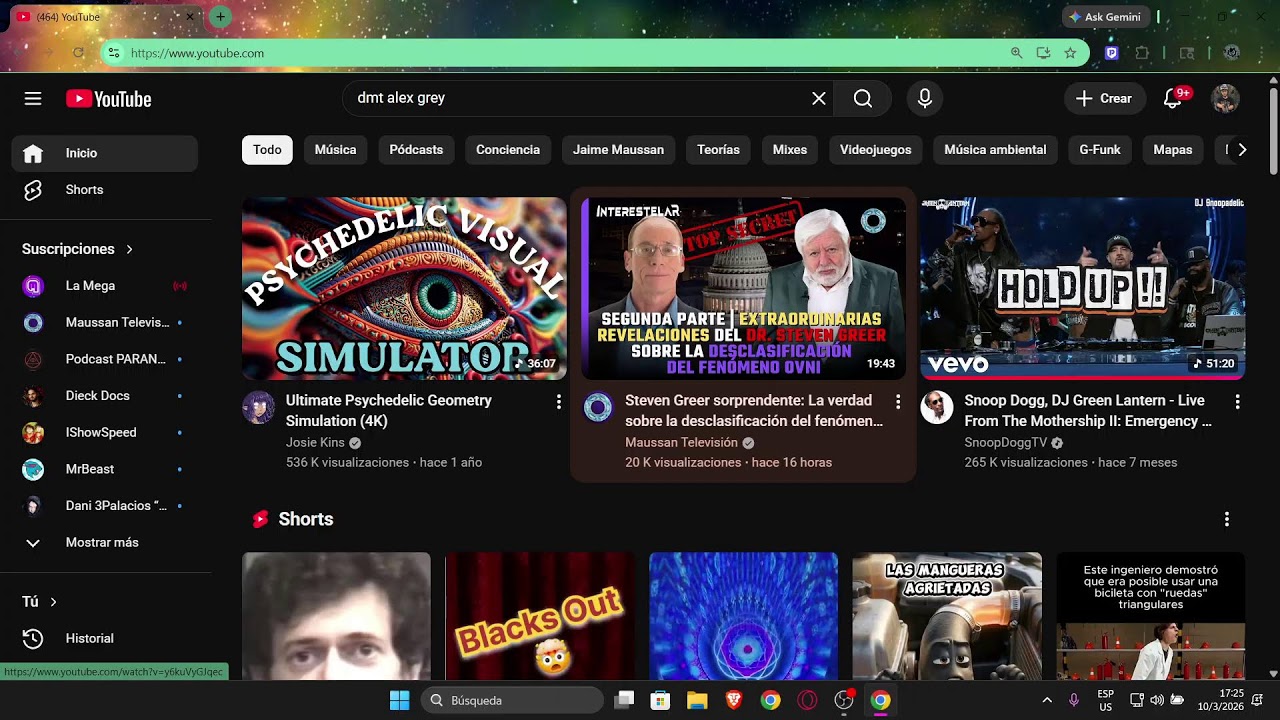Clear the search box text
Screen dimensions: 1280x720
coord(818,98)
